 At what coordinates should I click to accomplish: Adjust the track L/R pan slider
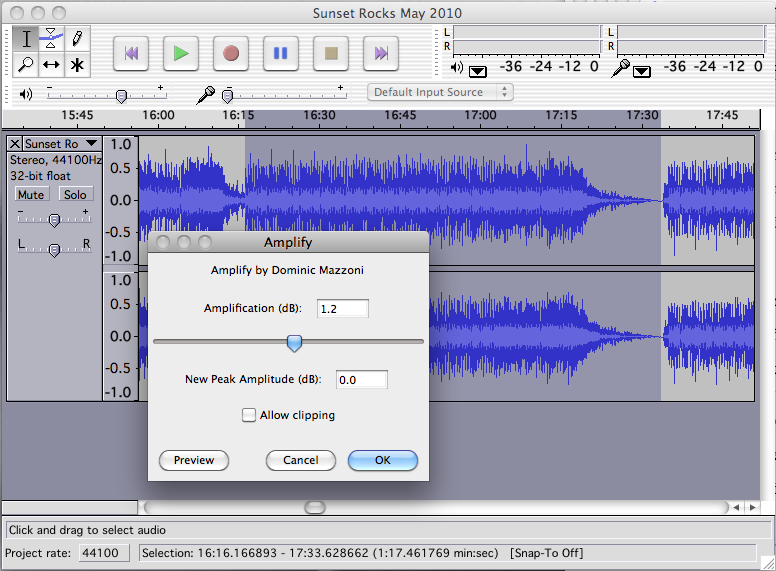54,250
